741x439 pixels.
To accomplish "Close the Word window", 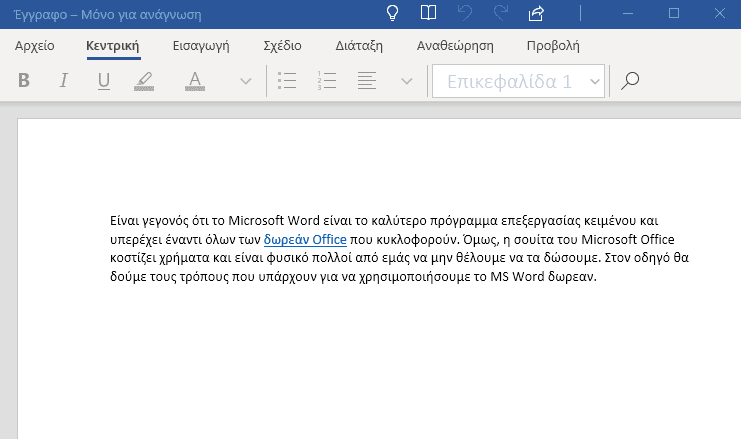I will point(720,13).
